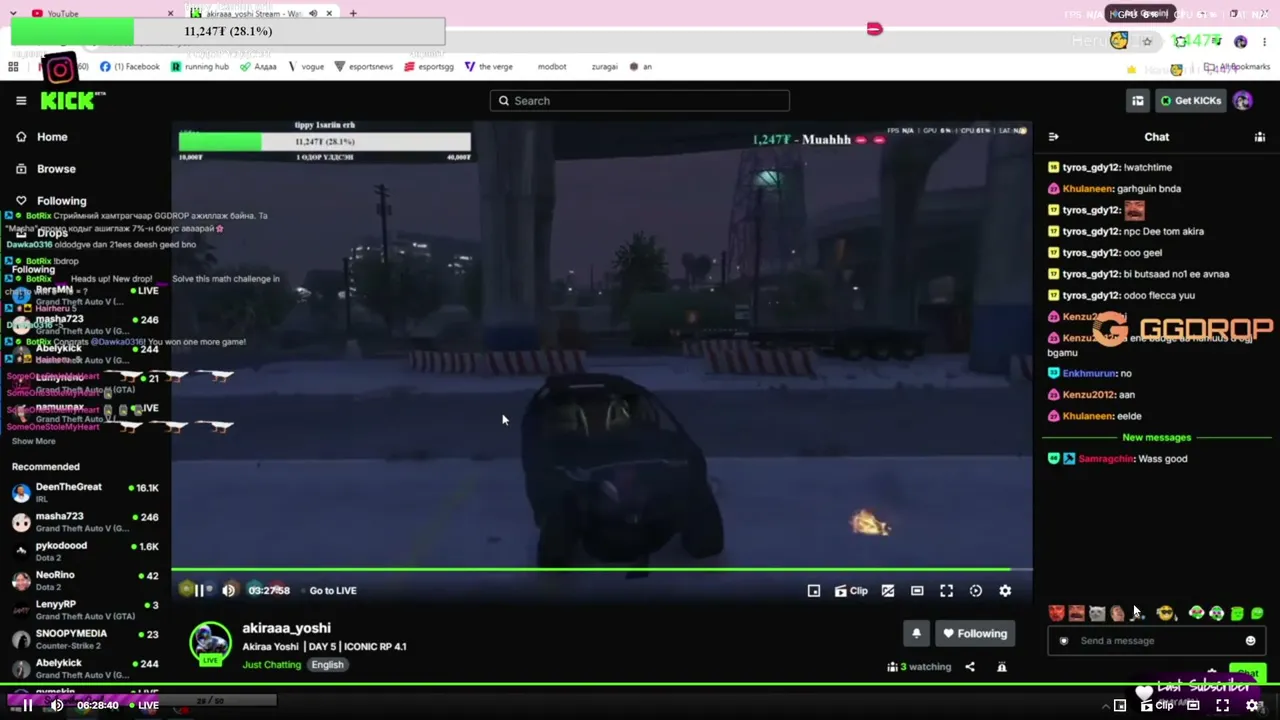Open mini player from stream controls

(814, 591)
